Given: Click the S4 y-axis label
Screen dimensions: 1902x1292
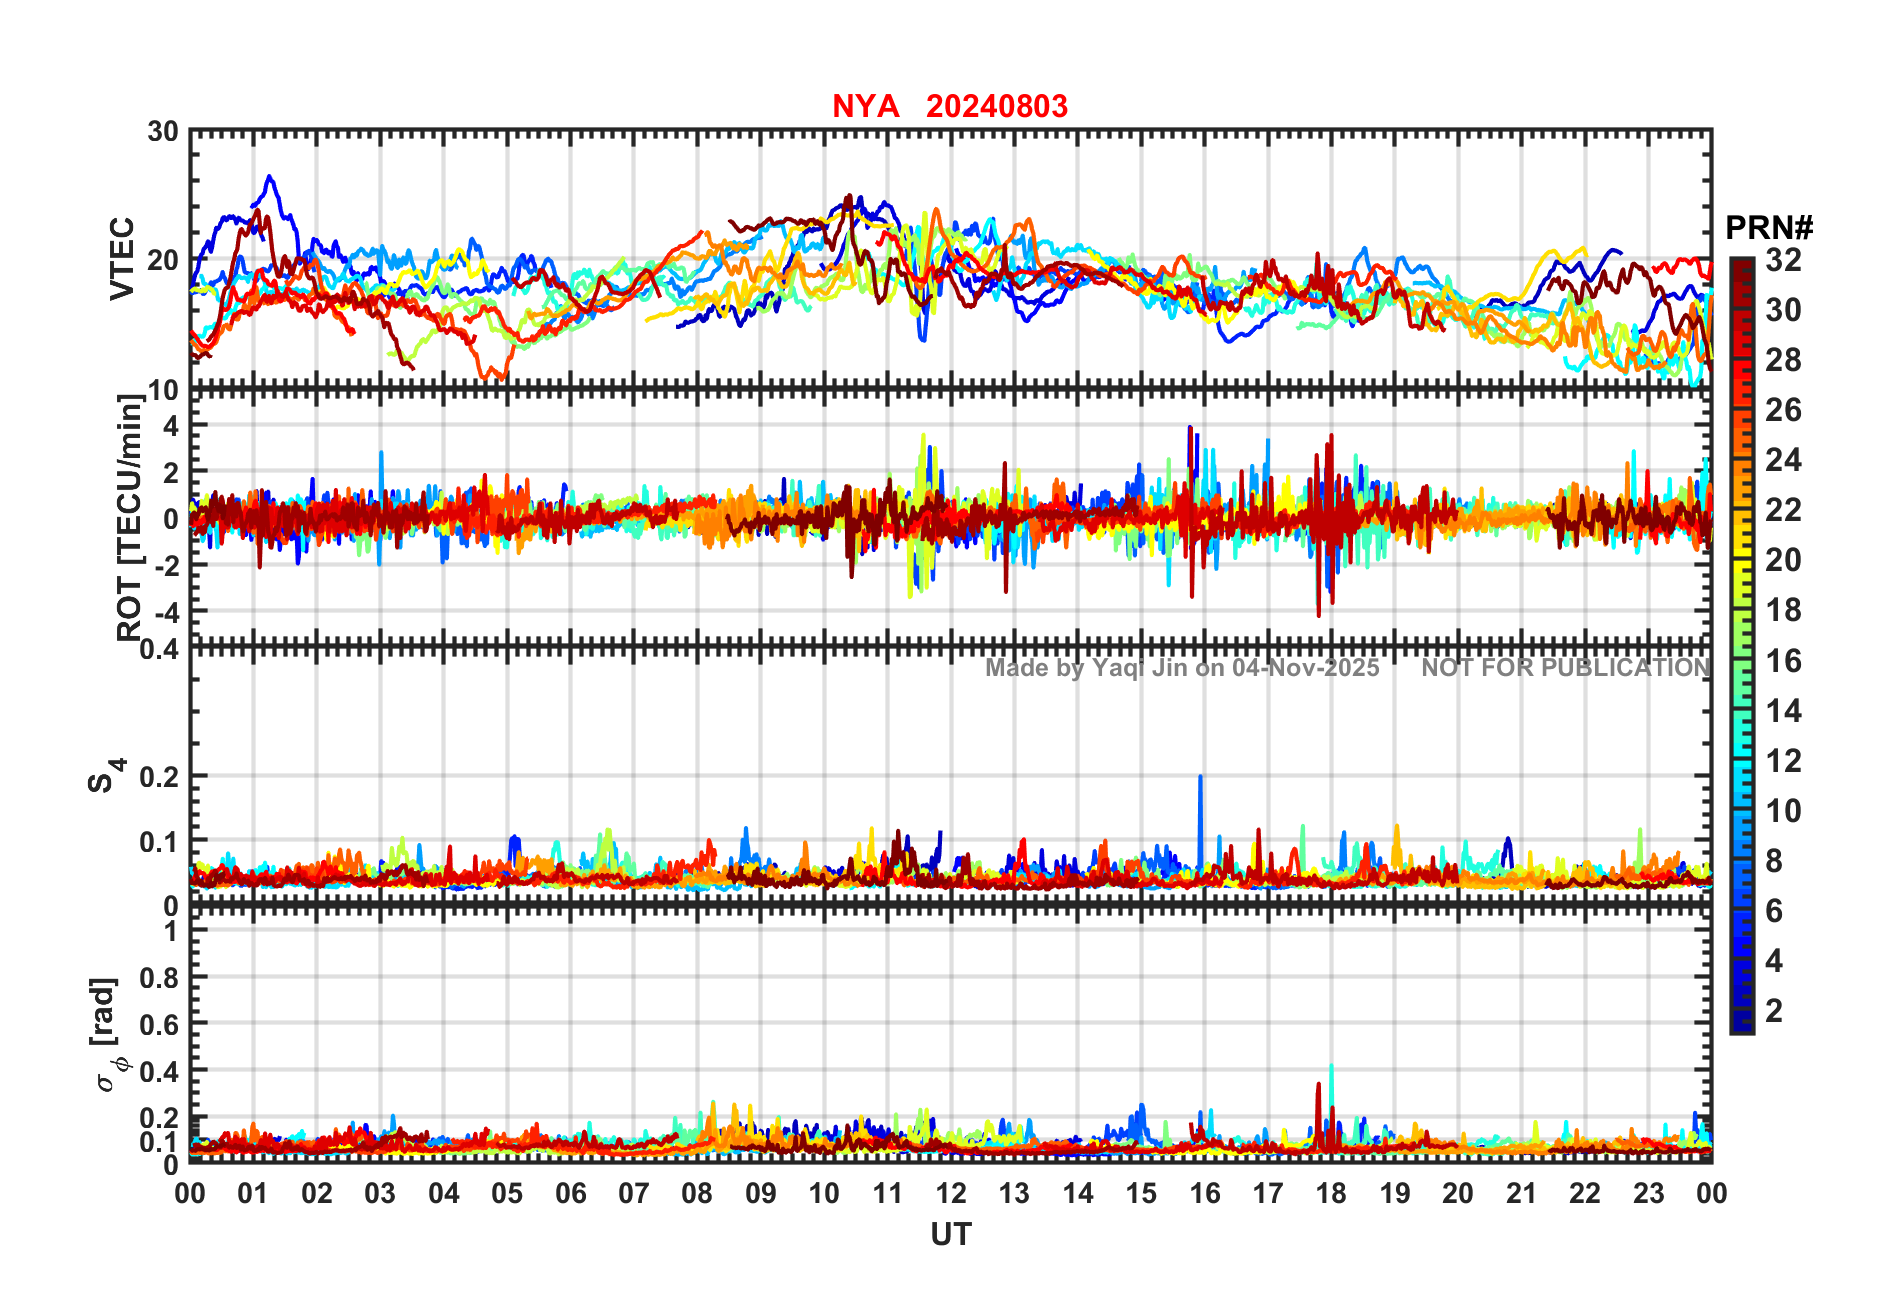Looking at the screenshot, I should [x=105, y=775].
